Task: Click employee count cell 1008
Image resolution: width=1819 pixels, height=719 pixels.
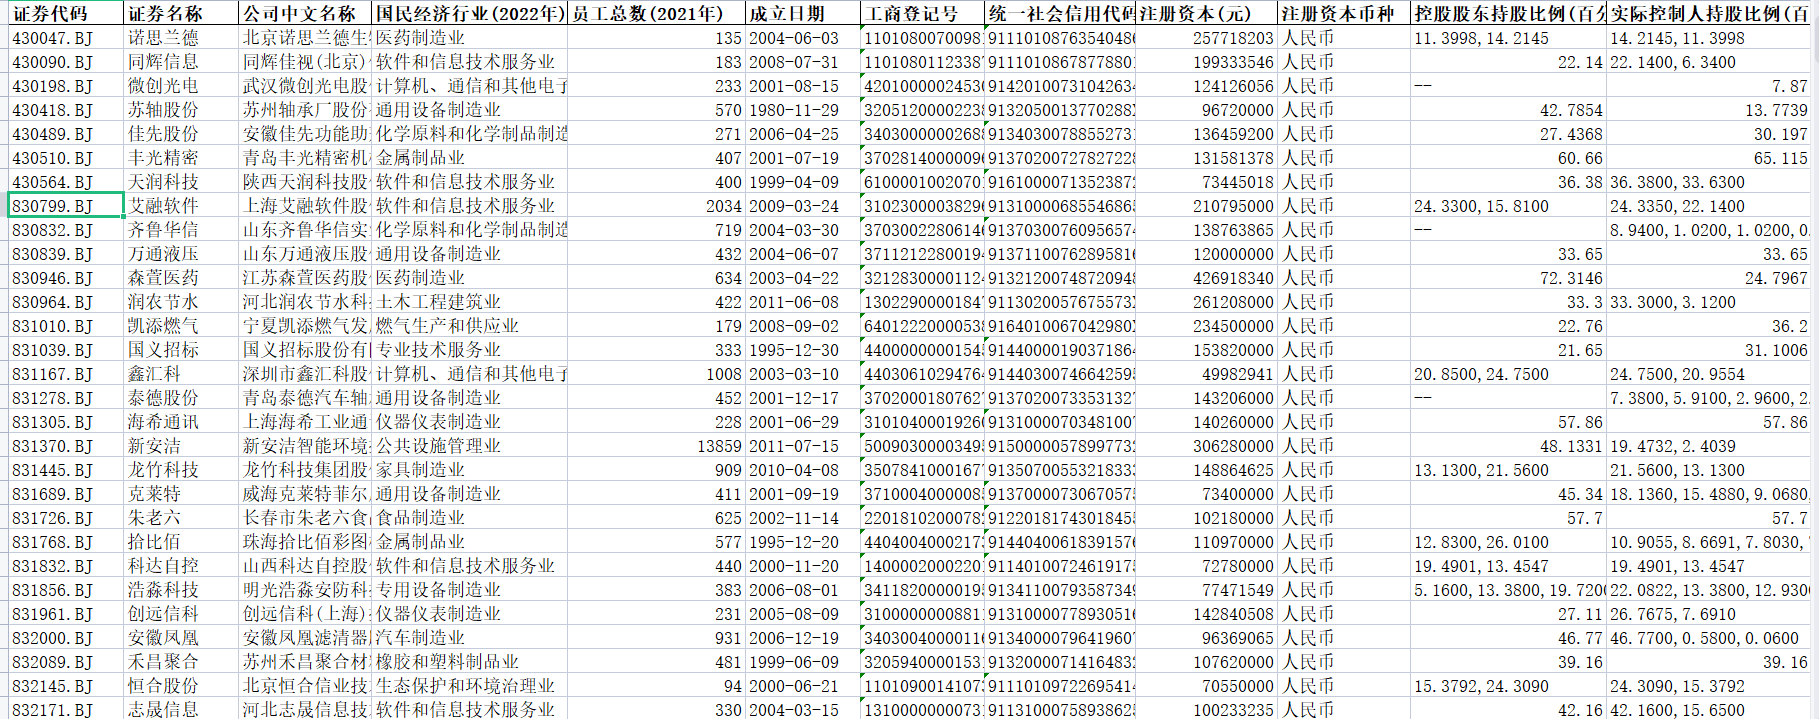Action: tap(656, 374)
